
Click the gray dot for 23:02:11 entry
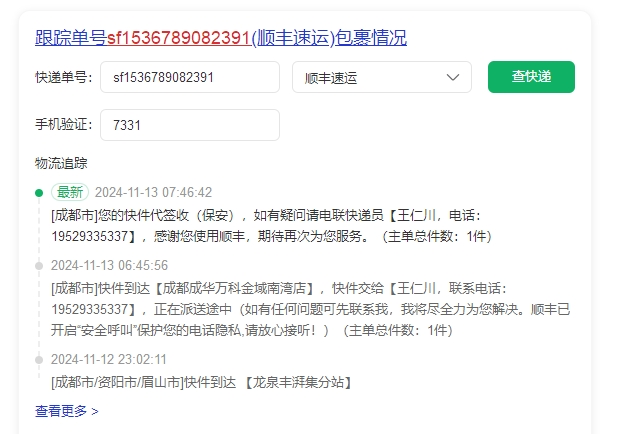coord(39,360)
